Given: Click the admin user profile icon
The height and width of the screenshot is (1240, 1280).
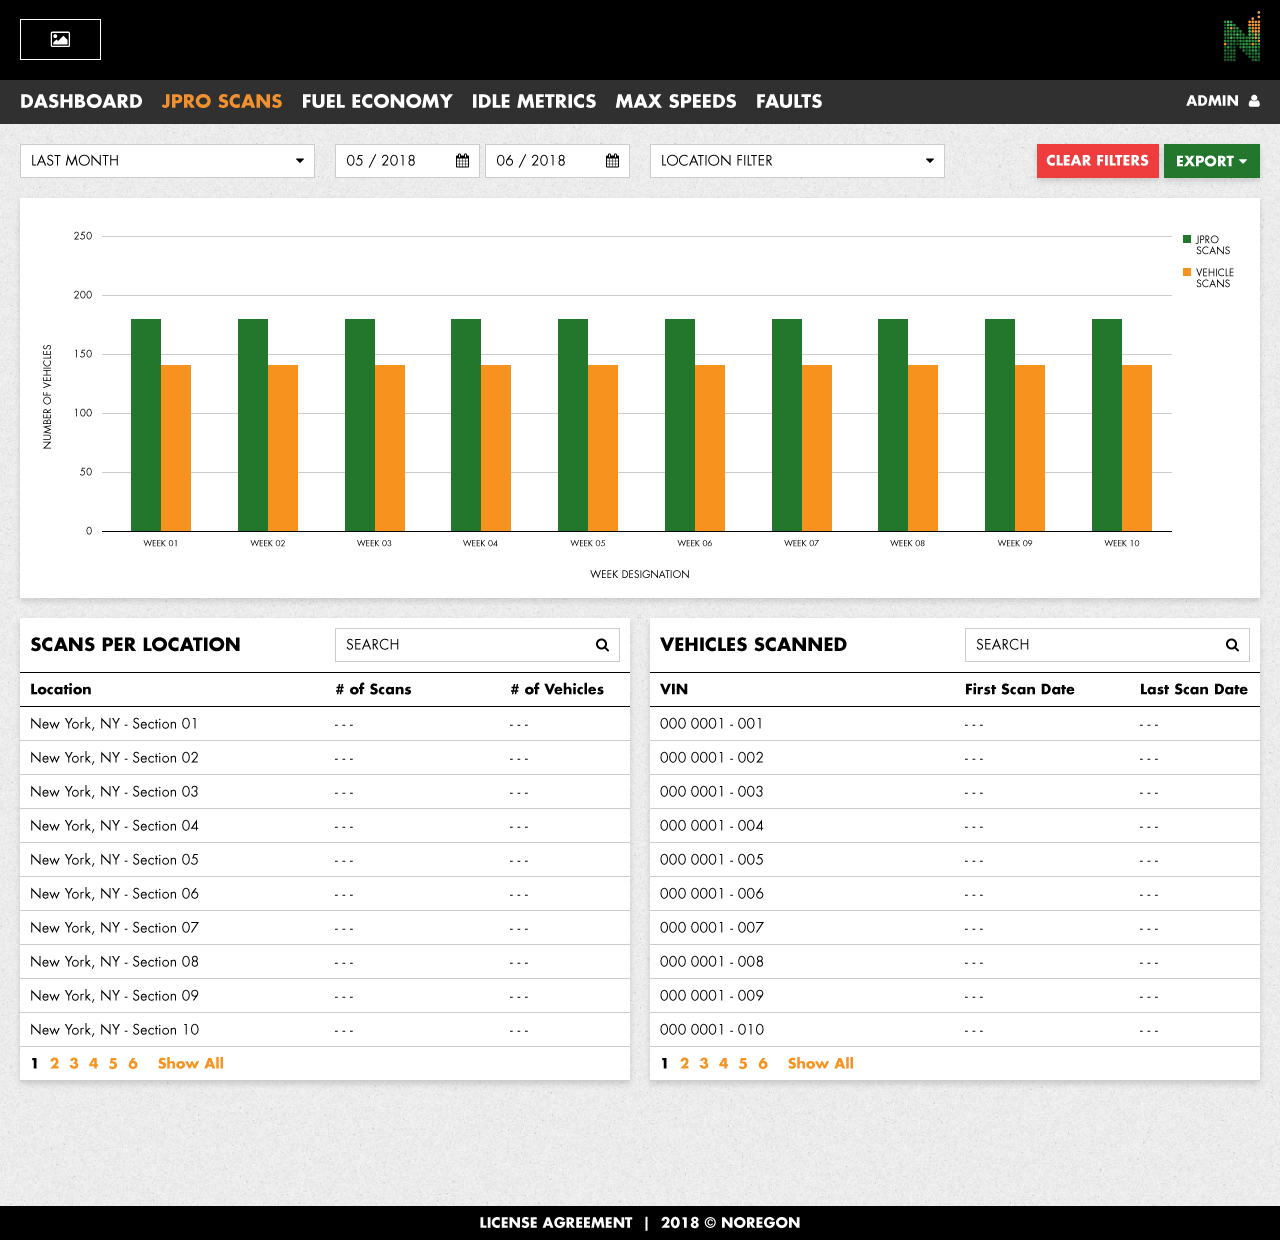Looking at the screenshot, I should point(1254,101).
